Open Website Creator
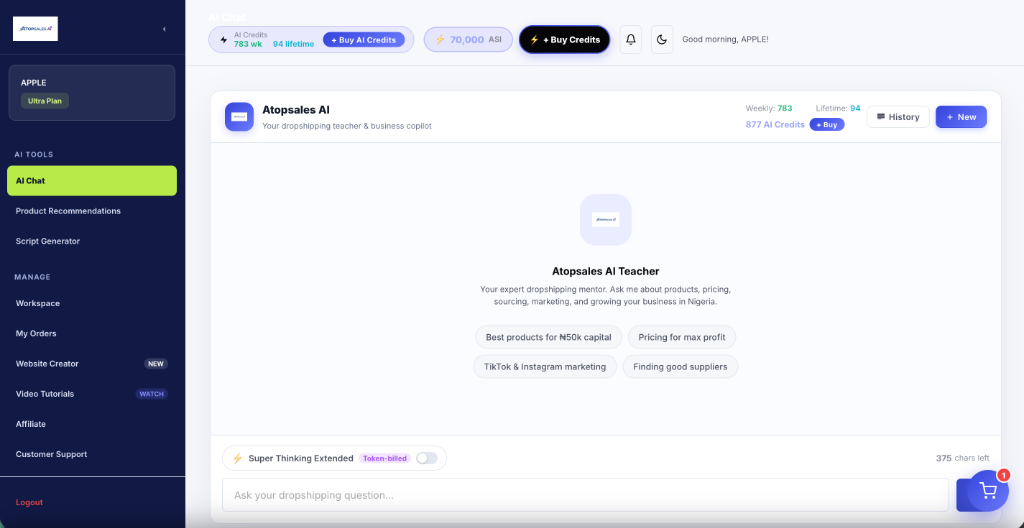 click(x=92, y=363)
